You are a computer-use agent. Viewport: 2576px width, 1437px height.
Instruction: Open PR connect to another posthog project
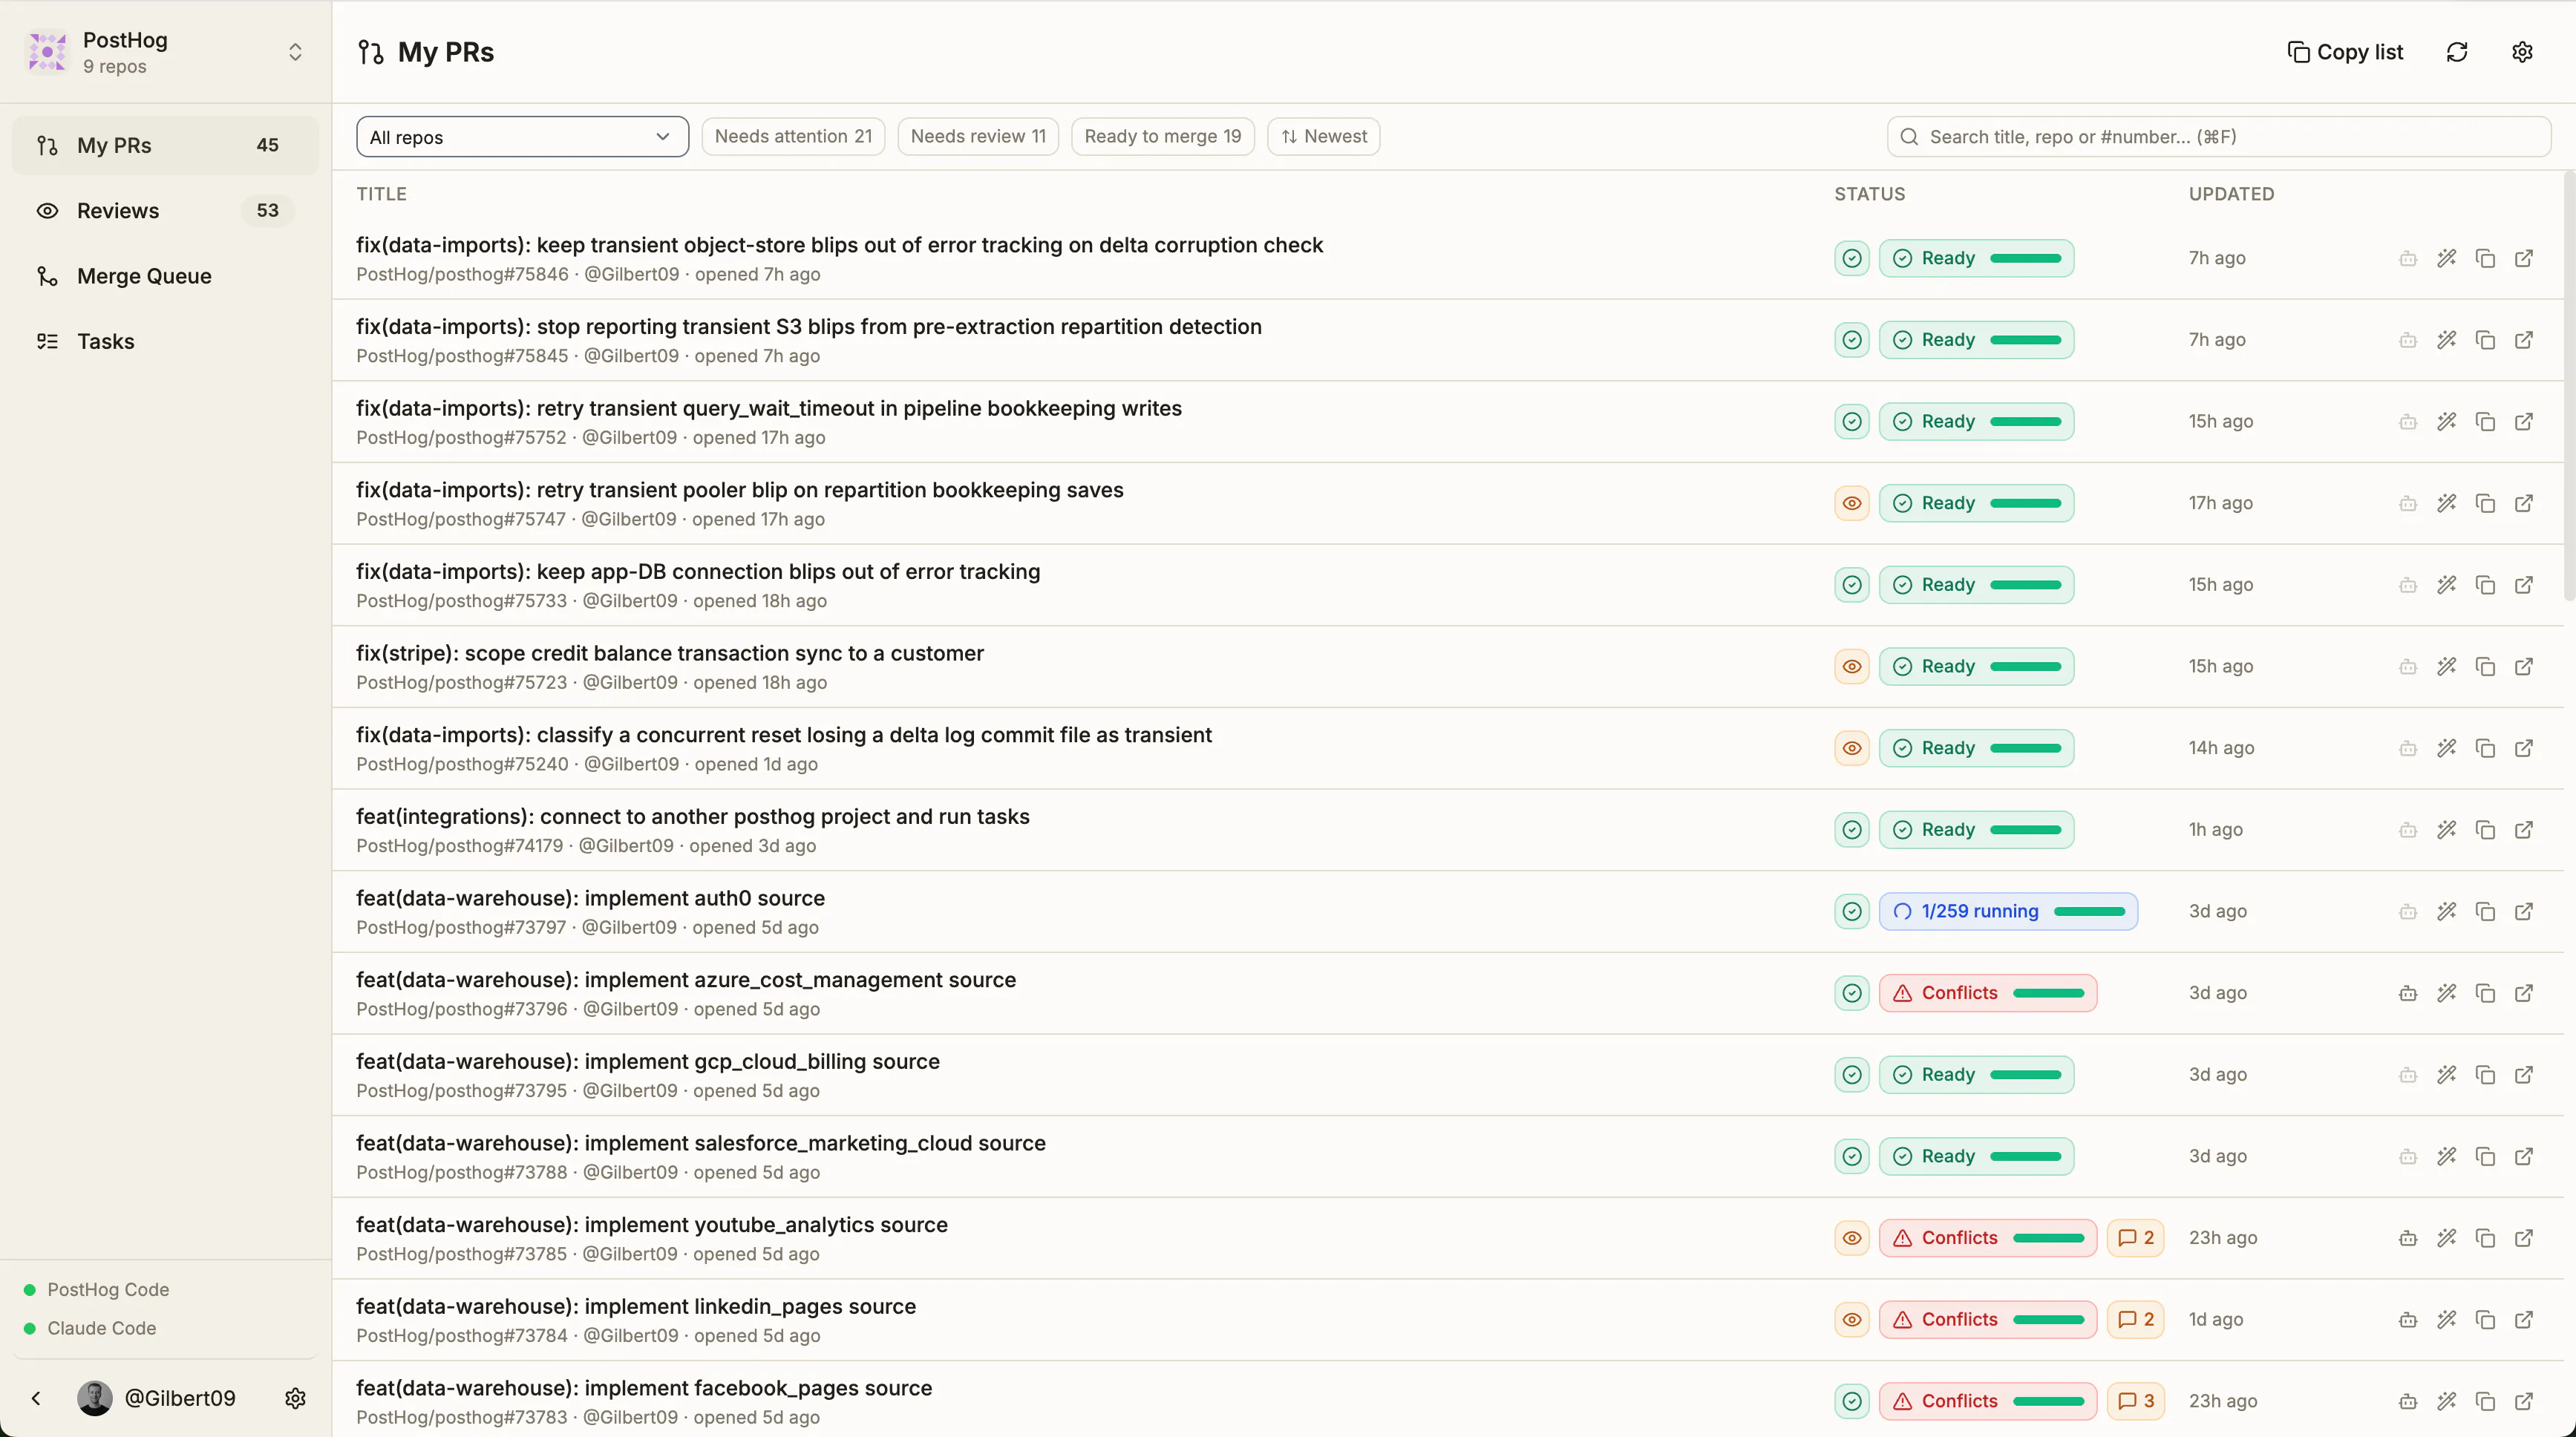tap(692, 816)
